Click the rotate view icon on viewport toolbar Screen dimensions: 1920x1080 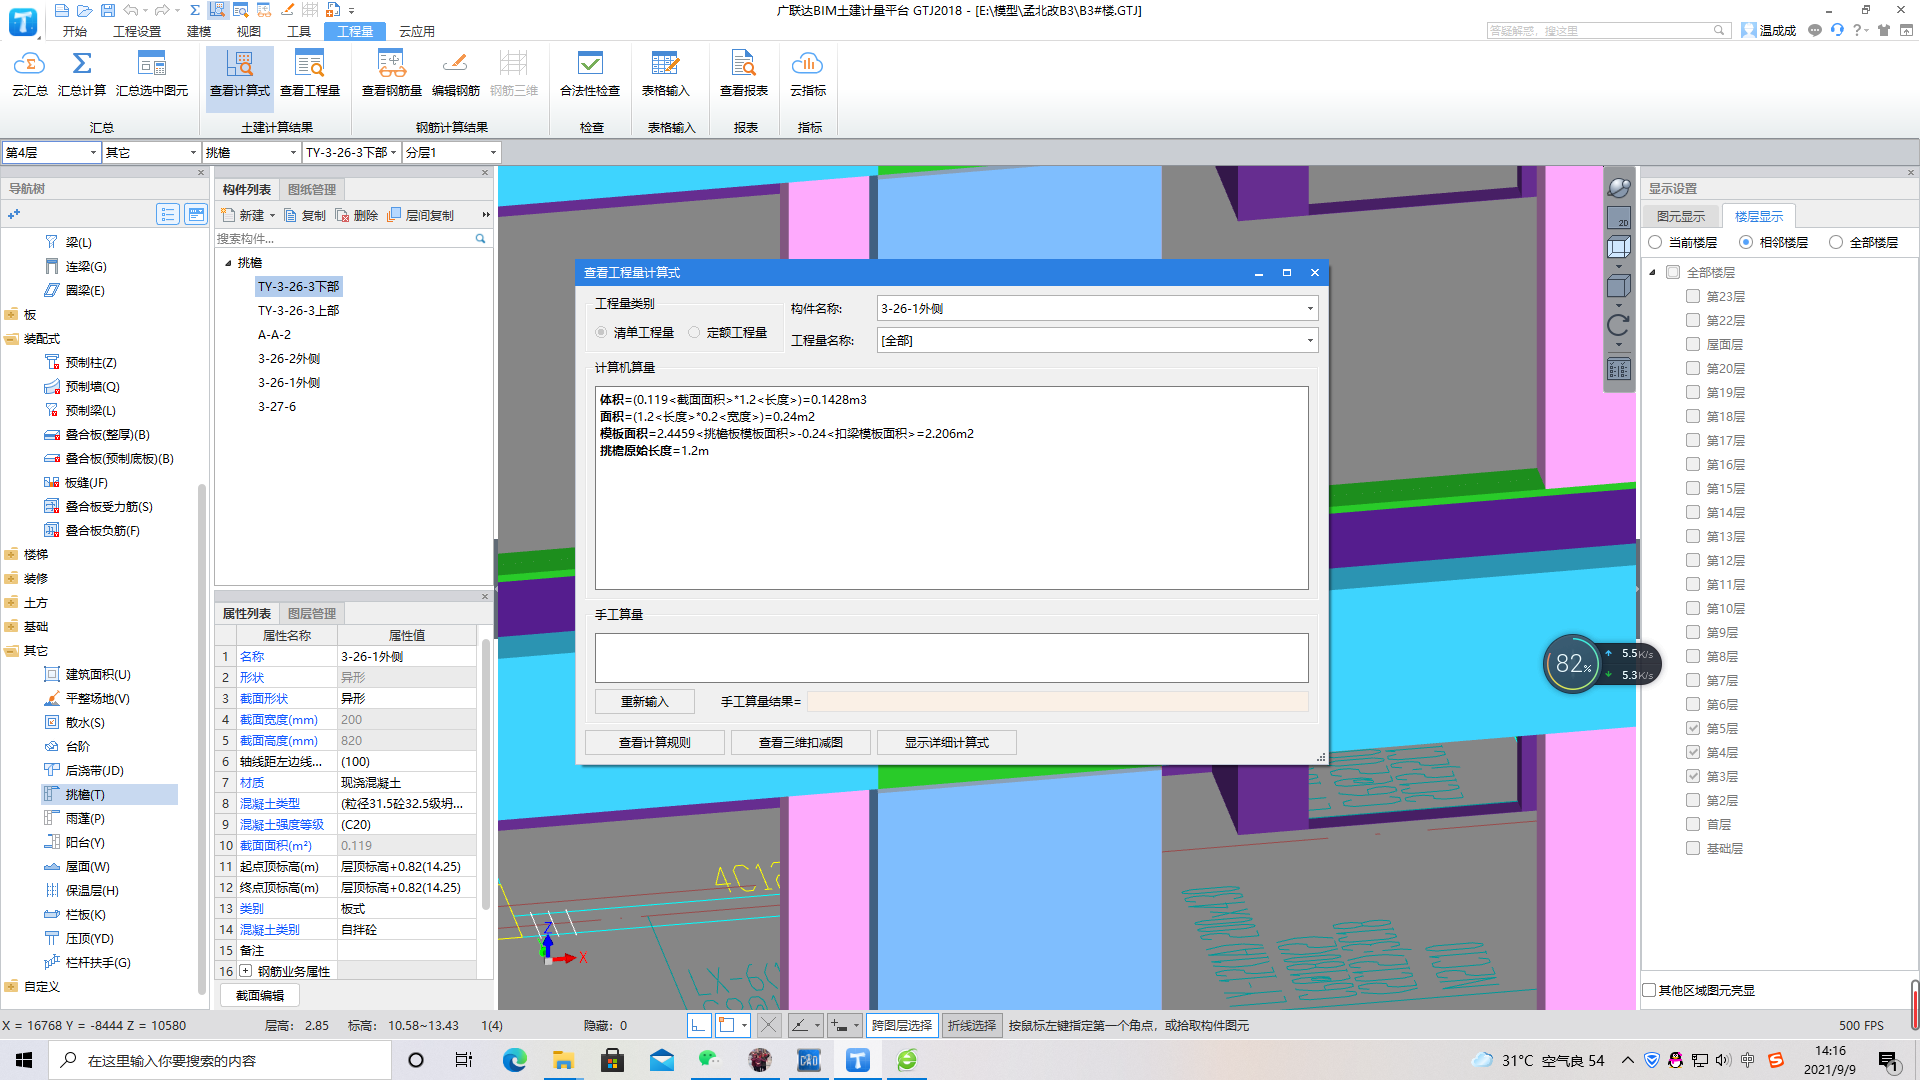(x=1618, y=325)
